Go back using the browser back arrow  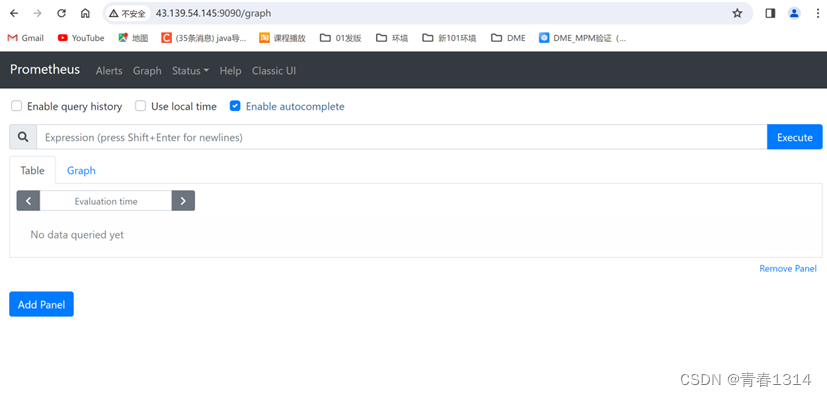pos(14,14)
